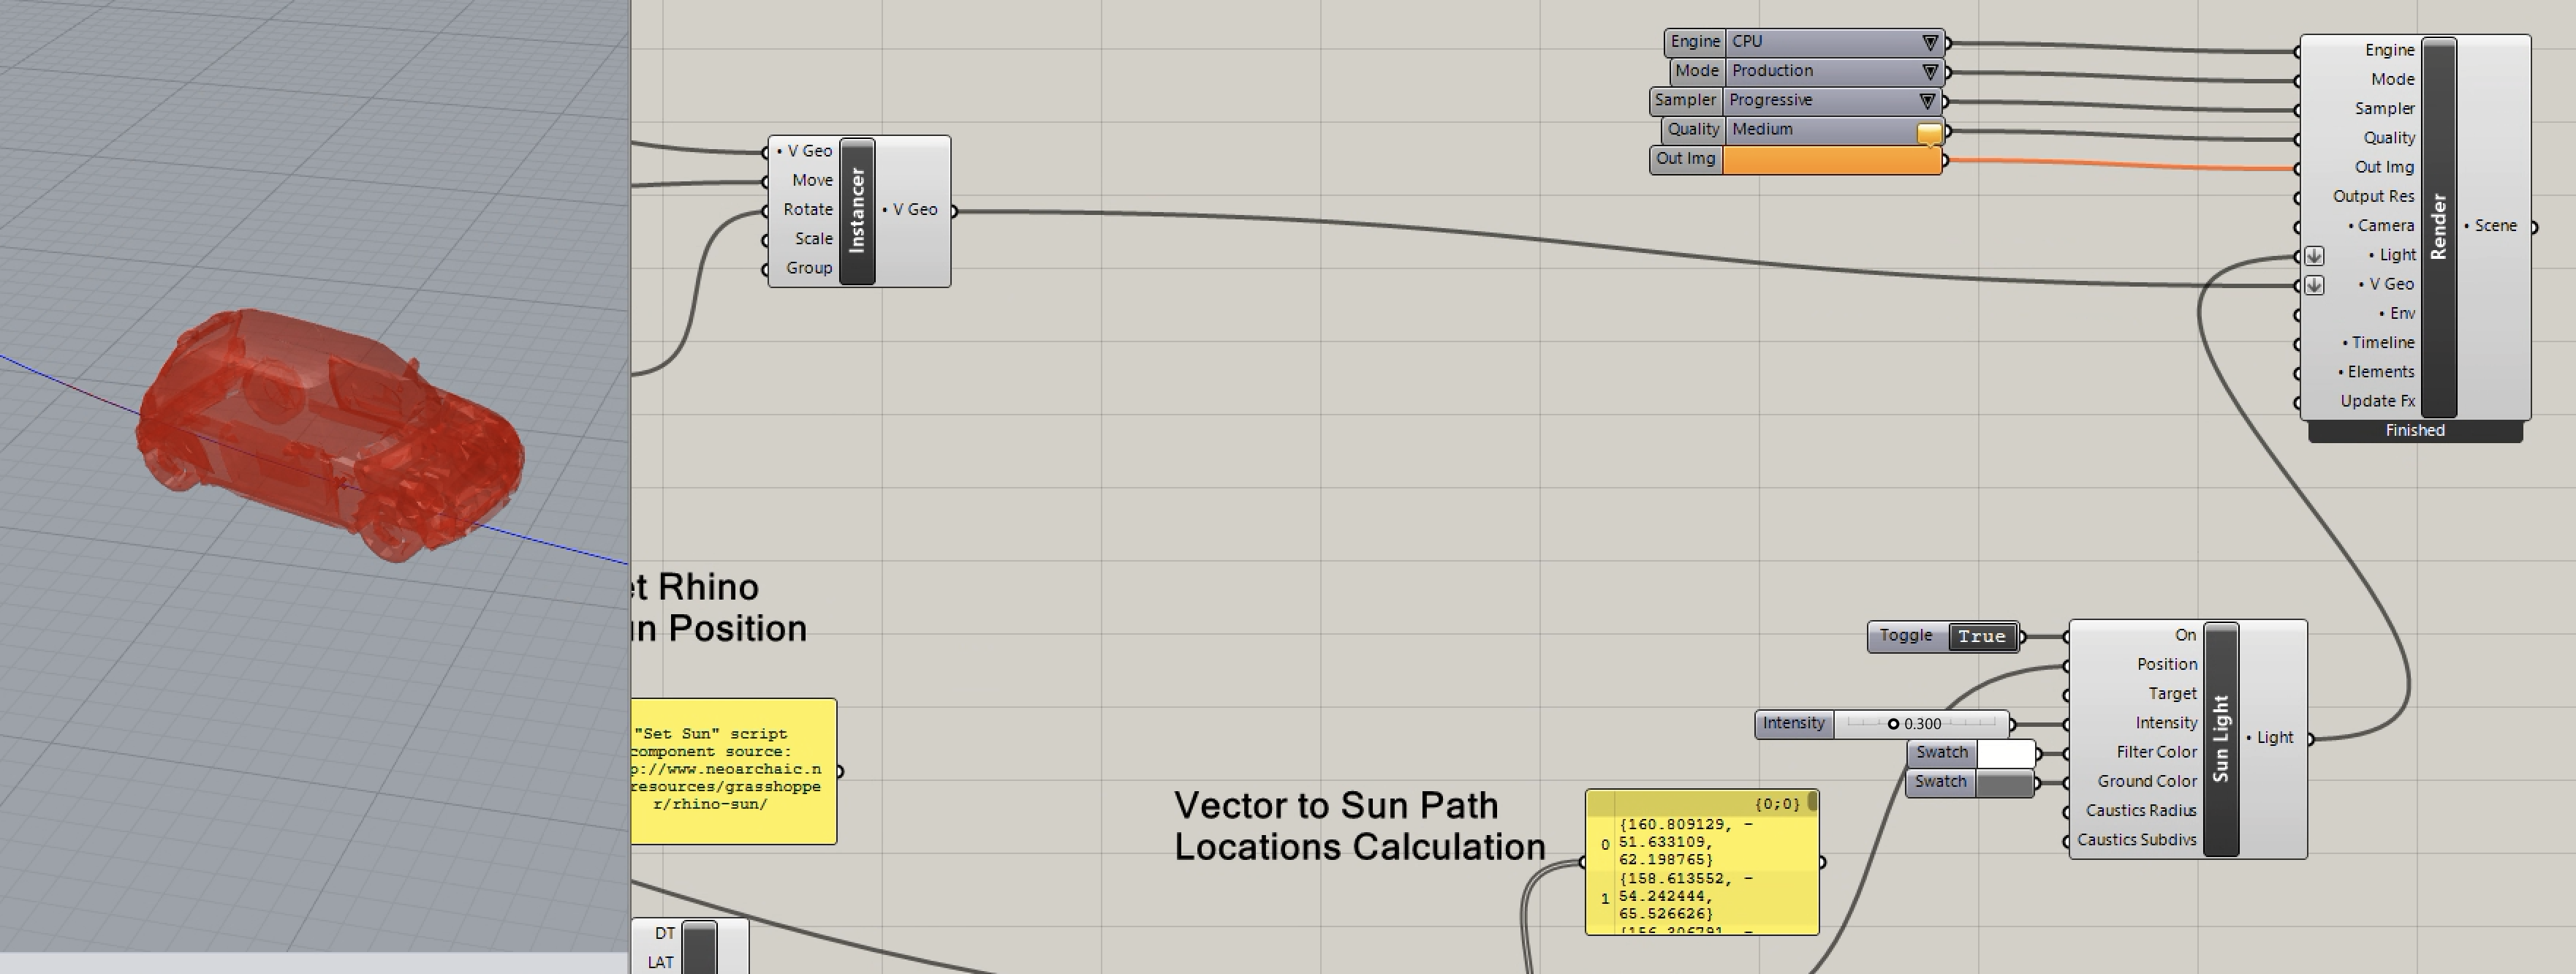Select the red car model in the viewport
Screen dimensions: 2576x974
point(330,435)
